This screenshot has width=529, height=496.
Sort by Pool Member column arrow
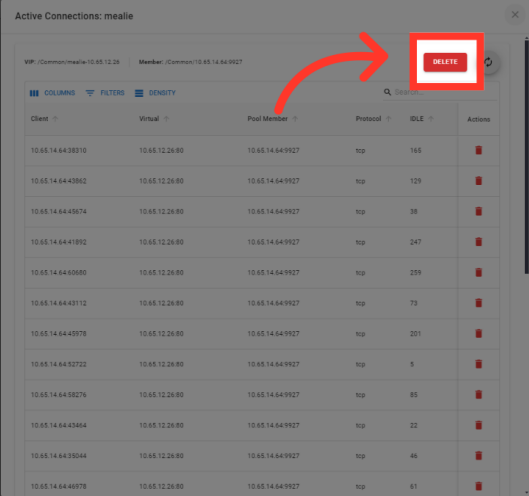point(295,119)
